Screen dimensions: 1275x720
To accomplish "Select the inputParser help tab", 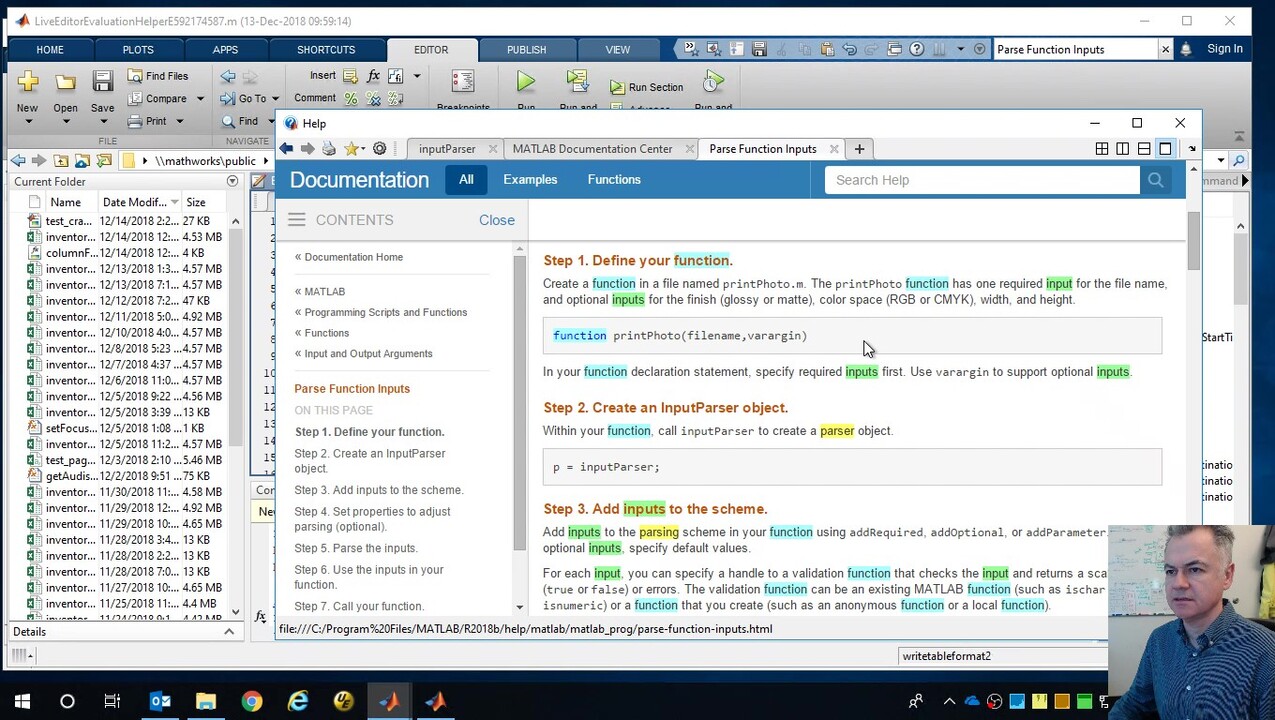I will pyautogui.click(x=447, y=149).
